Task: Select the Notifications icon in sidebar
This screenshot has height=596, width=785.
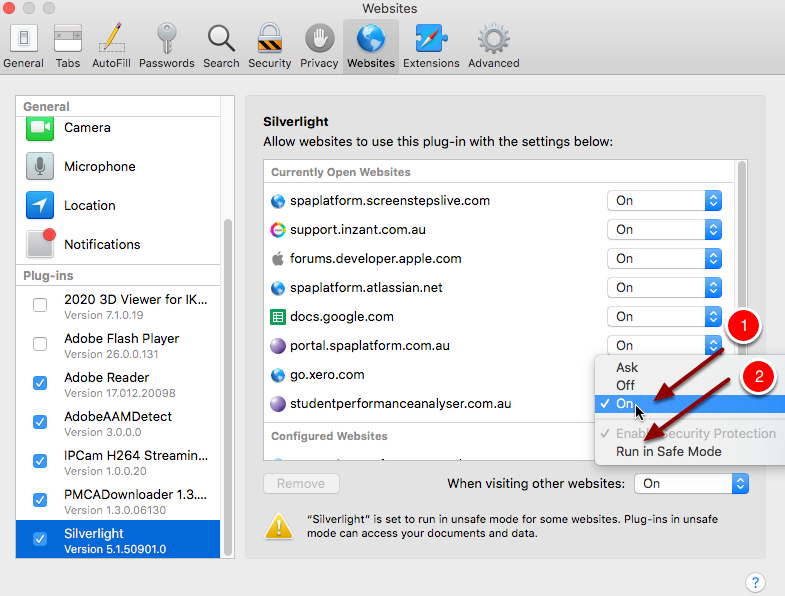Action: (40, 244)
